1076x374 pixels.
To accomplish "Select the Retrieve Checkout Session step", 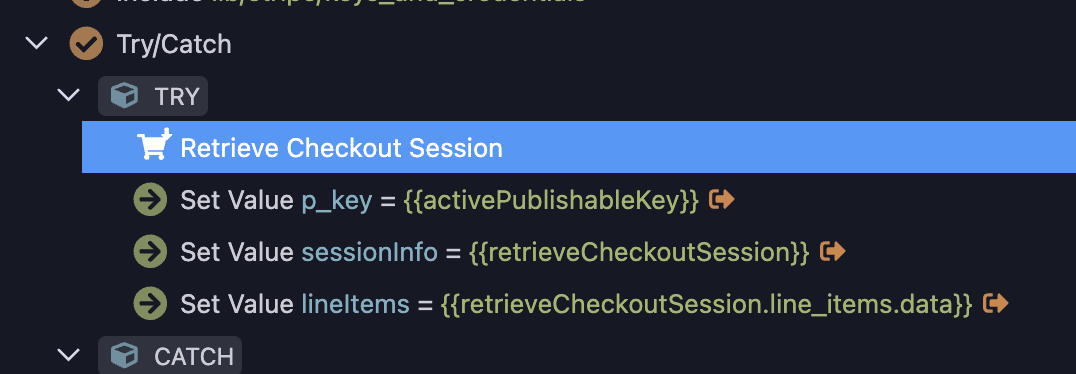I will (579, 147).
